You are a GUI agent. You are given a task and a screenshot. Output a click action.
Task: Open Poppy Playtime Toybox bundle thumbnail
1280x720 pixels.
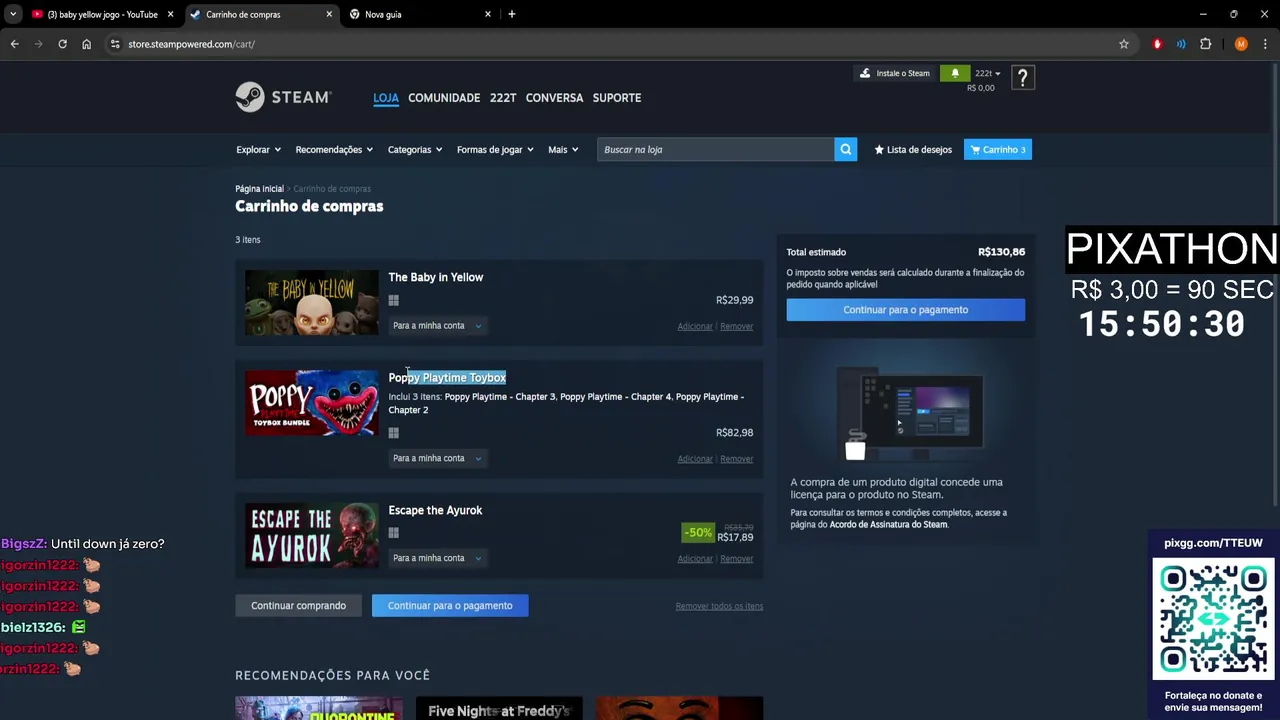[x=312, y=403]
